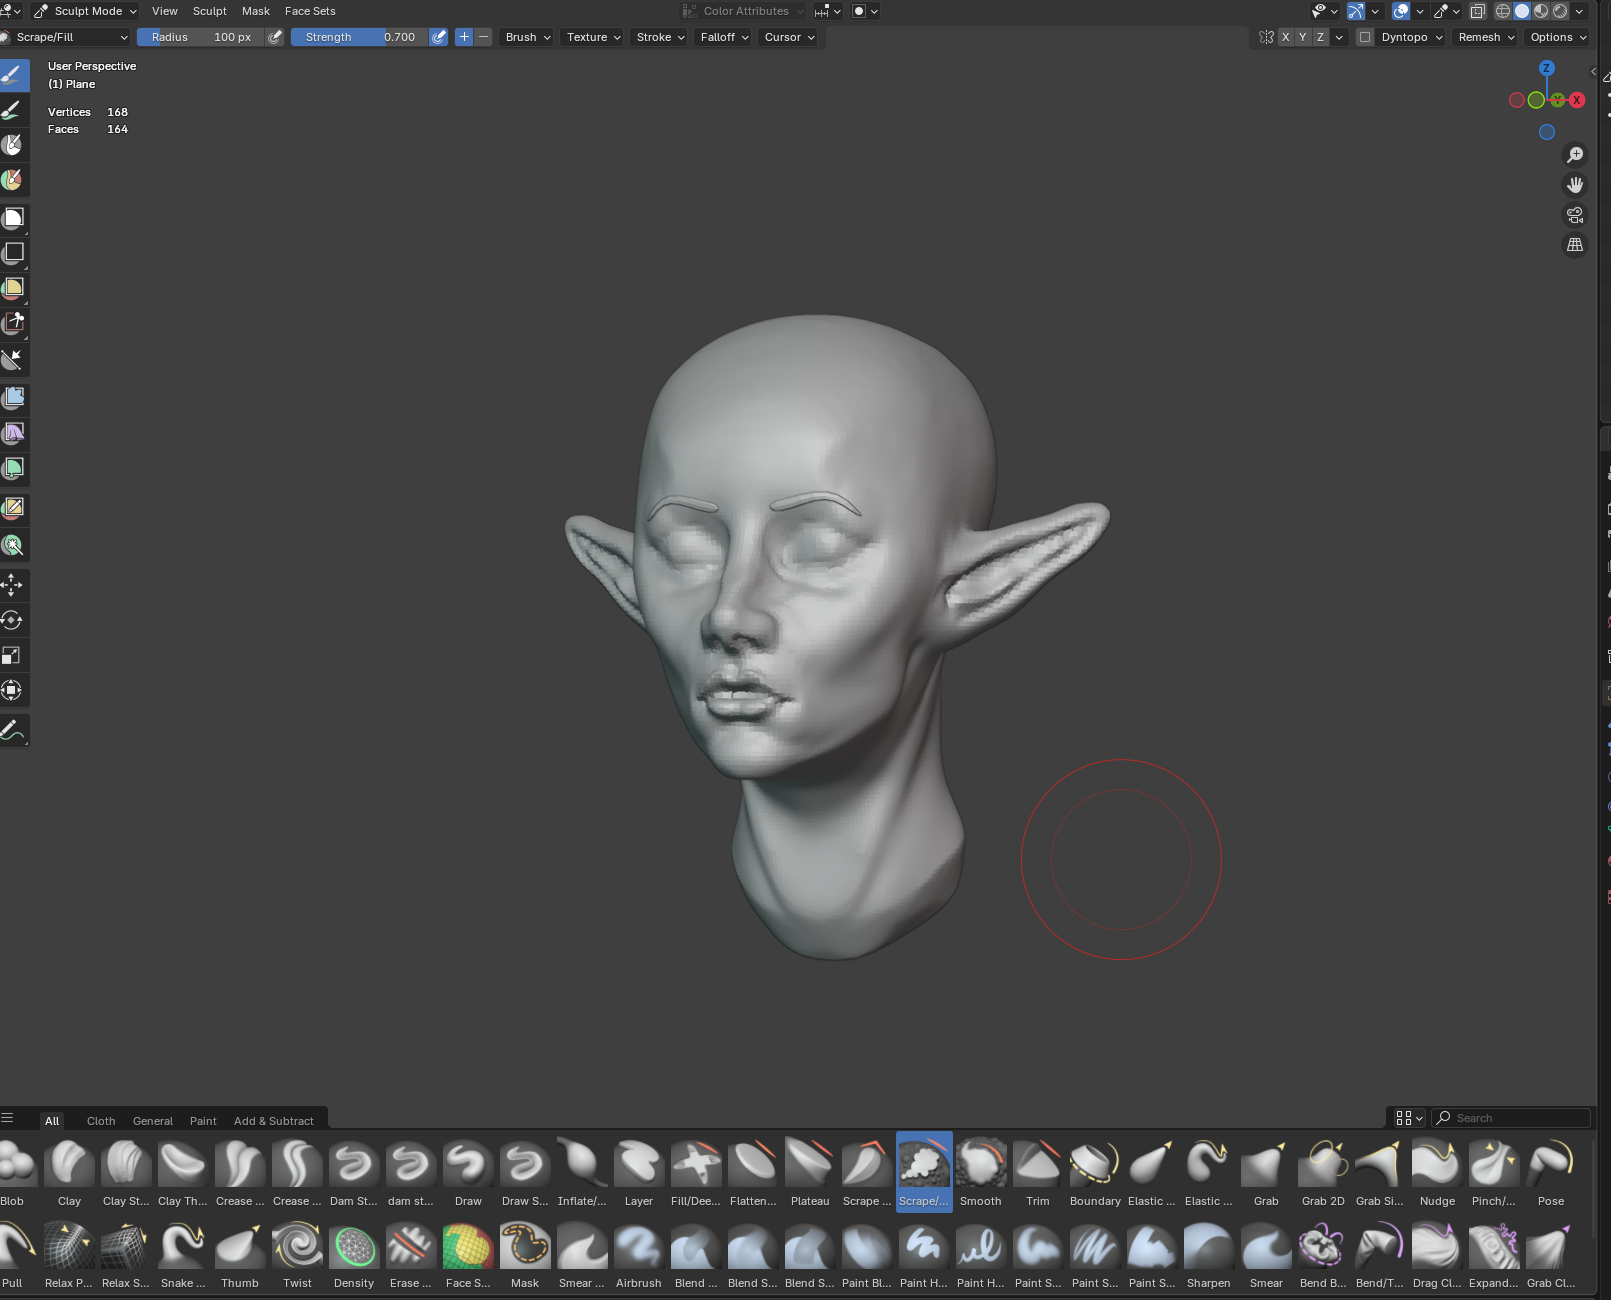This screenshot has height=1300, width=1611.
Task: Open the Remesh dropdown
Action: [x=1486, y=37]
